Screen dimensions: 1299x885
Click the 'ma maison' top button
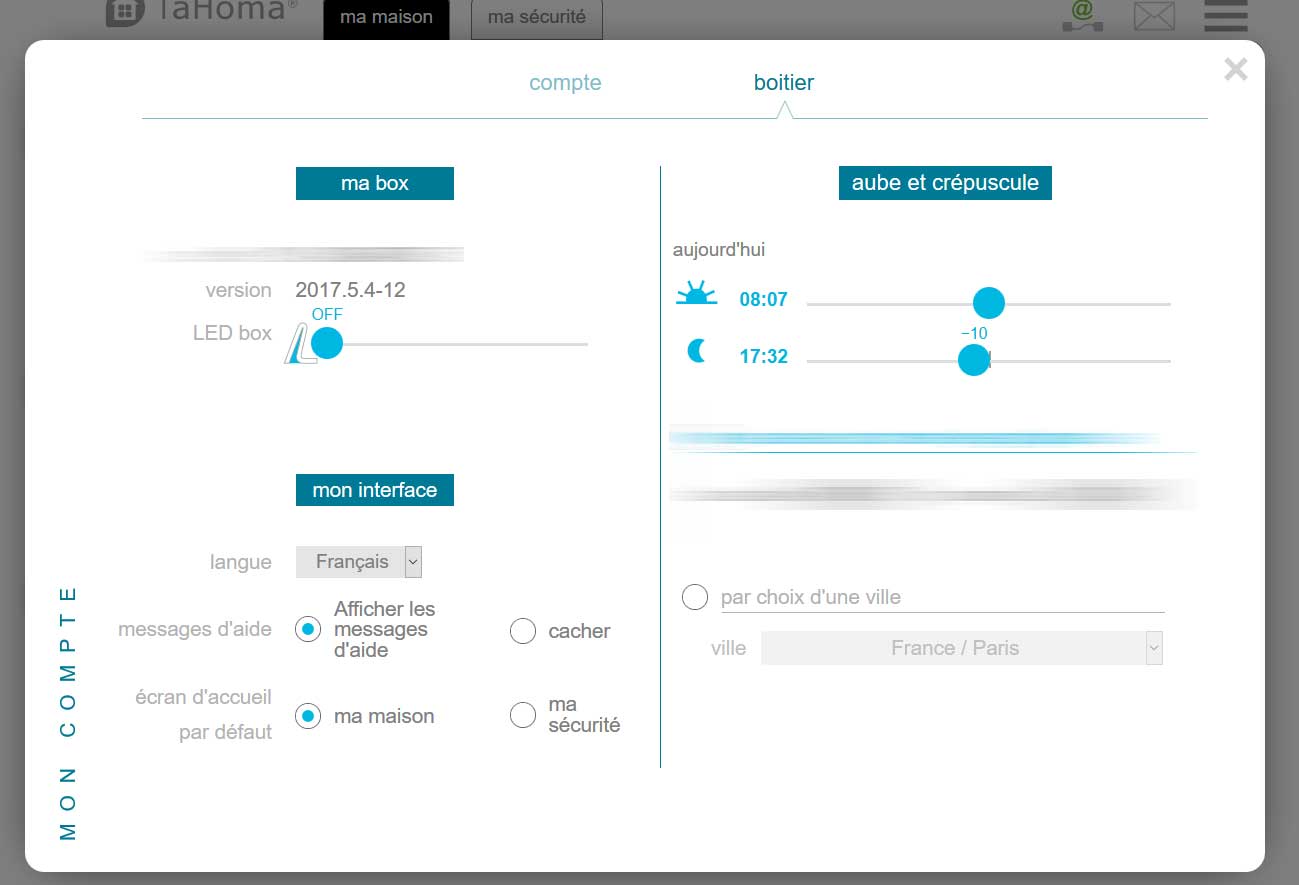(x=386, y=19)
